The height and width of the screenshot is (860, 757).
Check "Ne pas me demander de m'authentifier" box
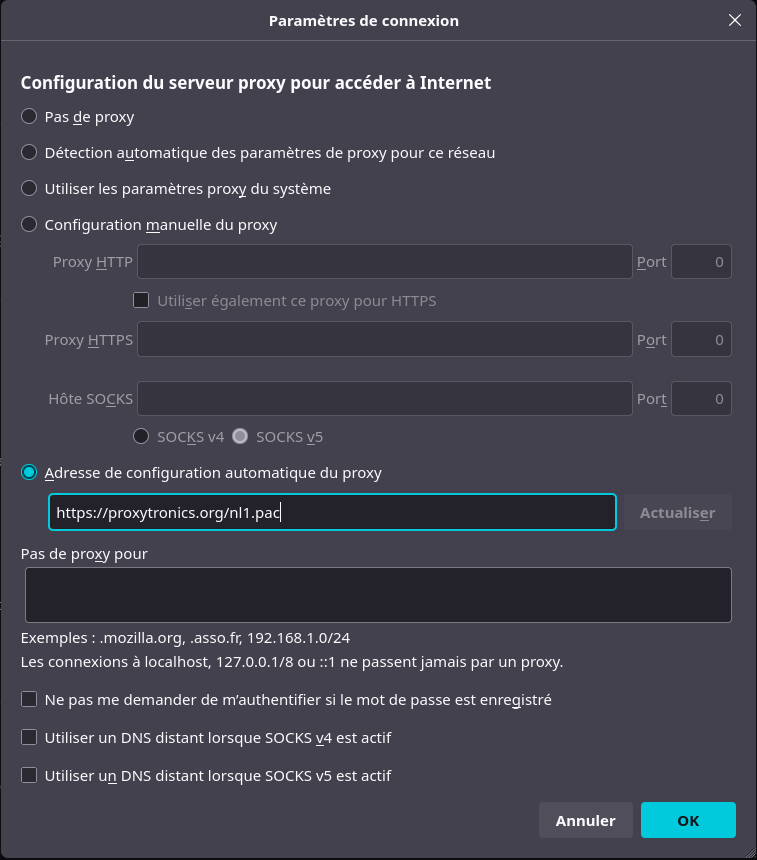tap(30, 700)
